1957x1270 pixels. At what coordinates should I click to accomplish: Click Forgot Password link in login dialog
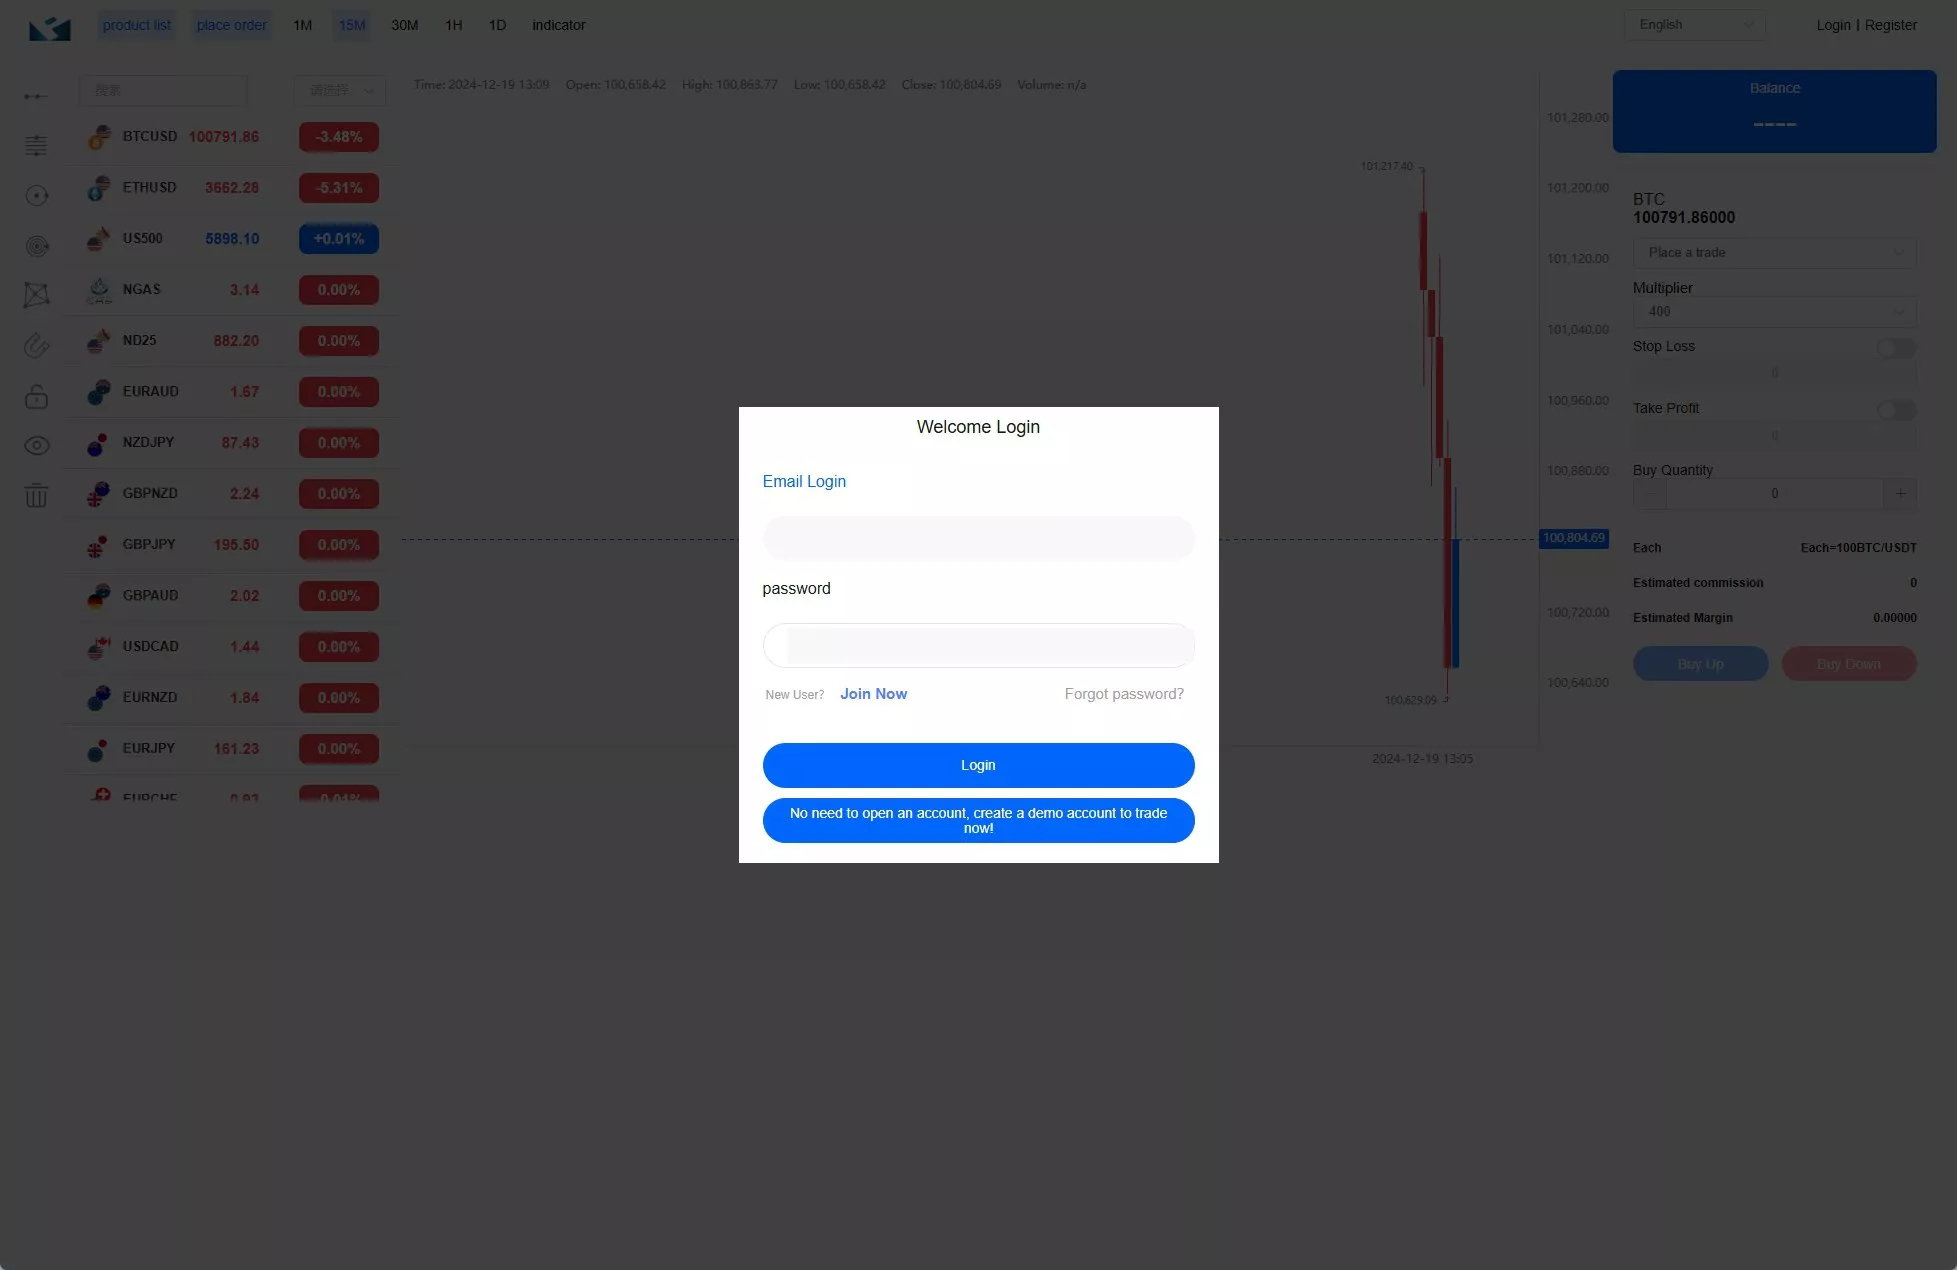coord(1124,694)
